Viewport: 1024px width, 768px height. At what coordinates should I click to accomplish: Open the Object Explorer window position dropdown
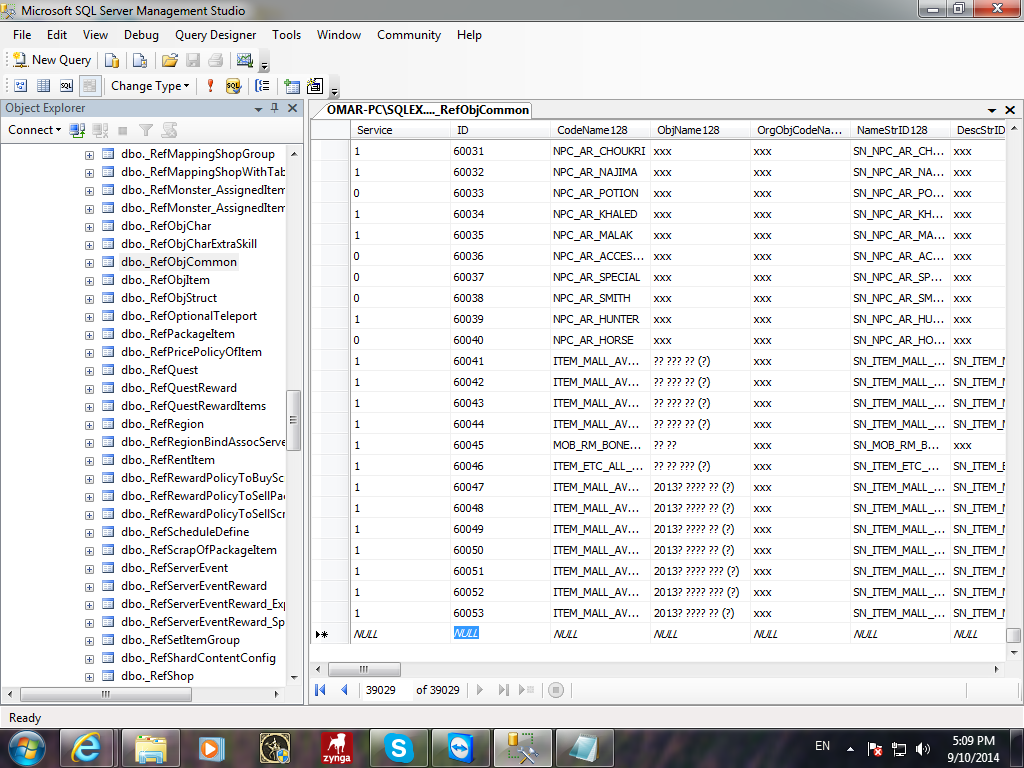[x=259, y=108]
